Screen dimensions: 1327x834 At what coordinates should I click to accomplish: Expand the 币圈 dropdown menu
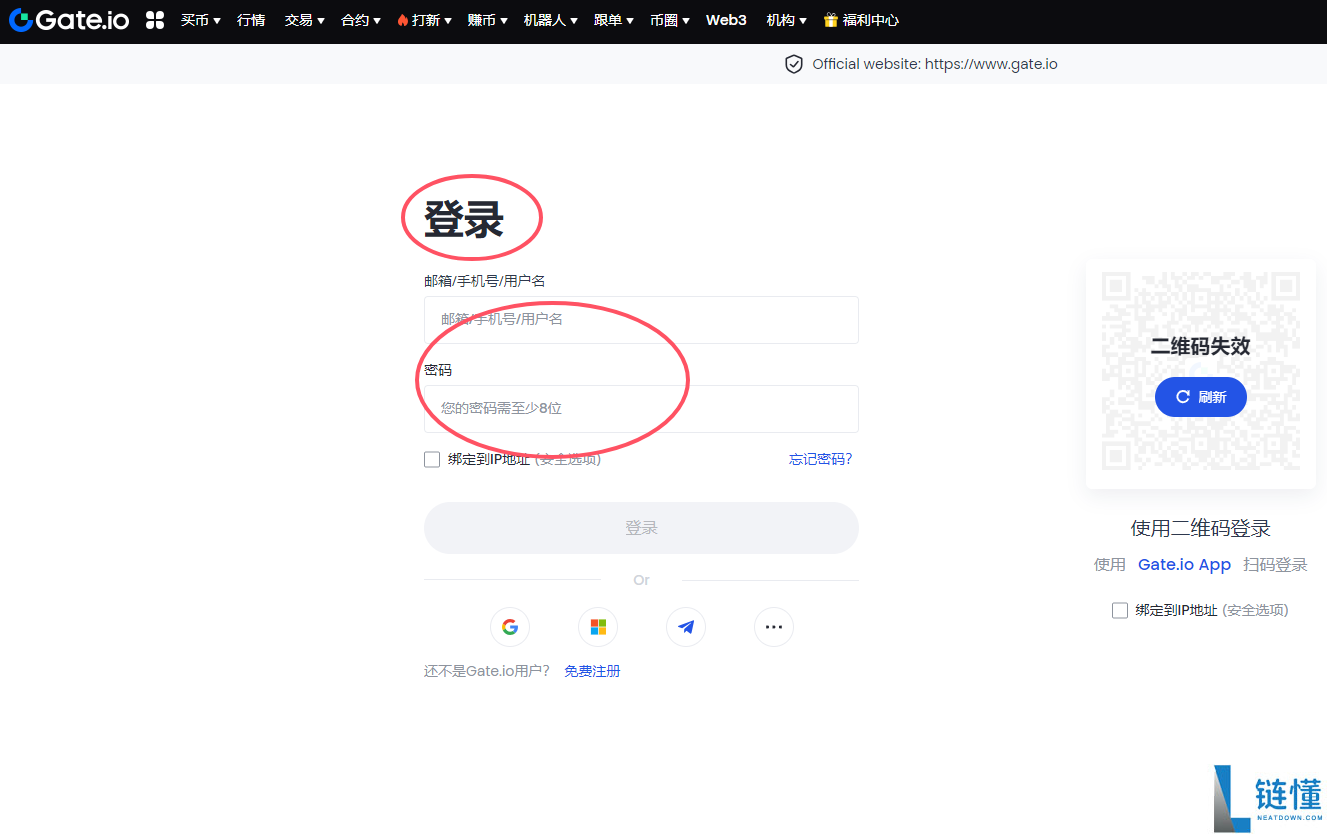(x=670, y=20)
